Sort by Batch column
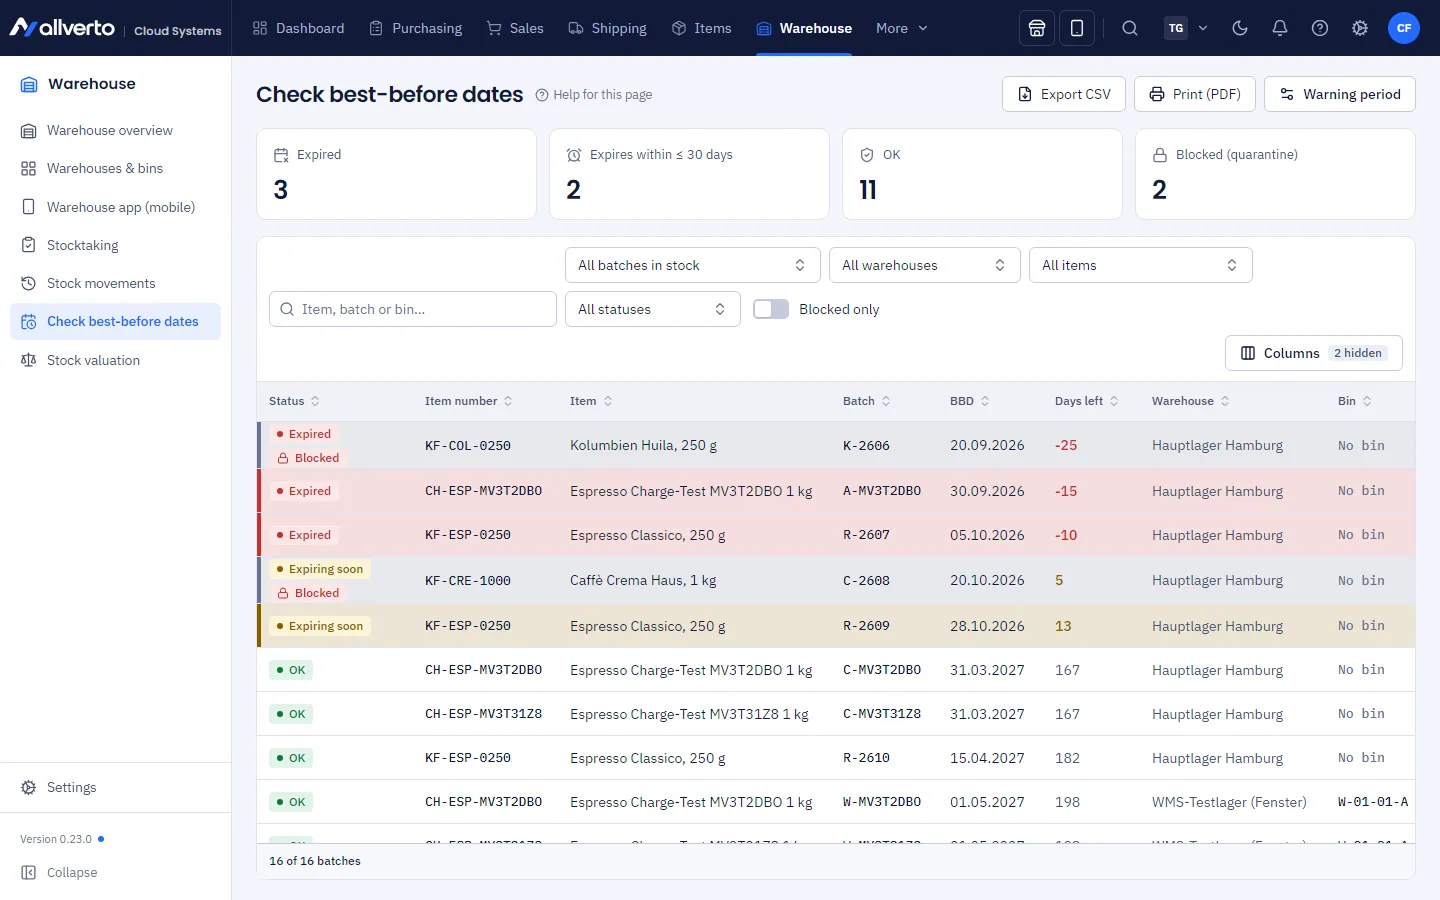The height and width of the screenshot is (900, 1440). pyautogui.click(x=866, y=401)
